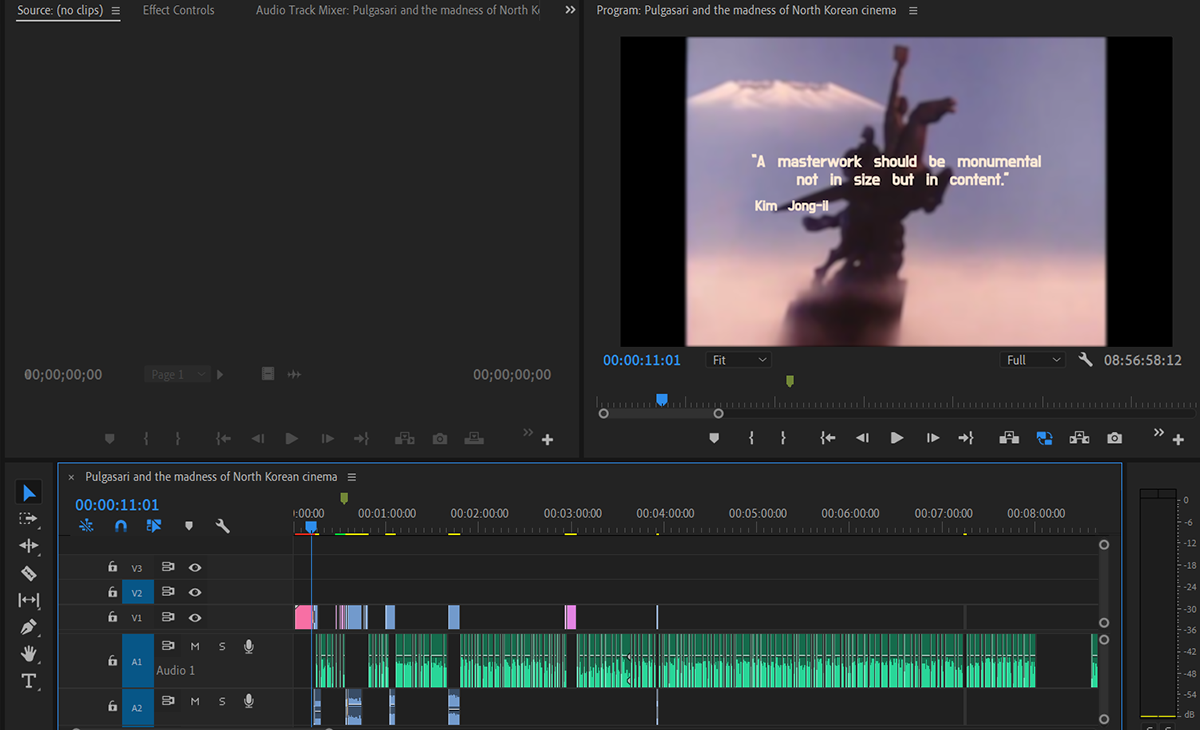
Task: Select the Source: (no clips) tab
Action: (x=60, y=10)
